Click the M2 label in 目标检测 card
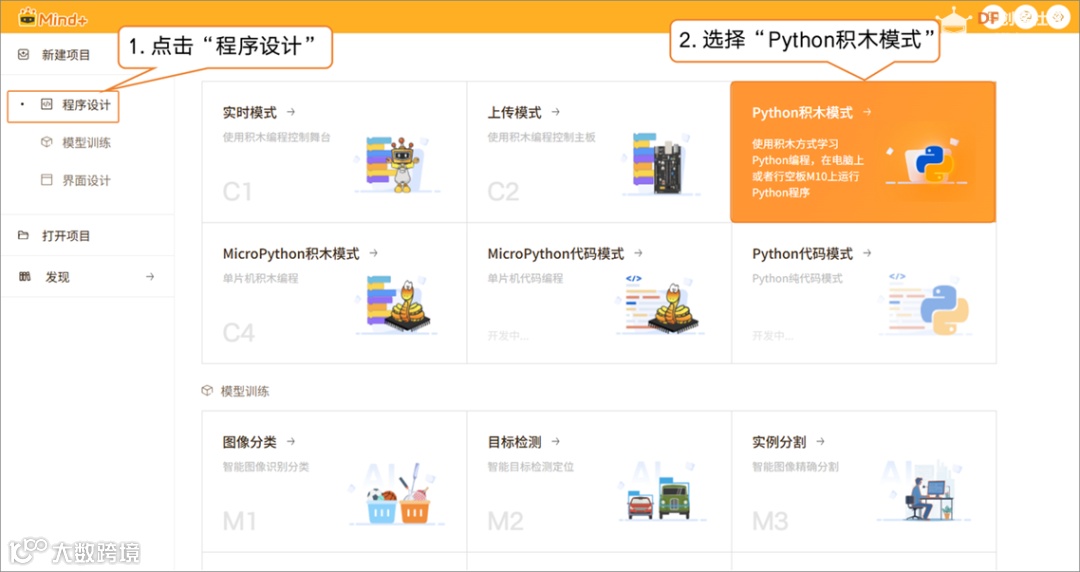This screenshot has height=572, width=1080. 506,522
